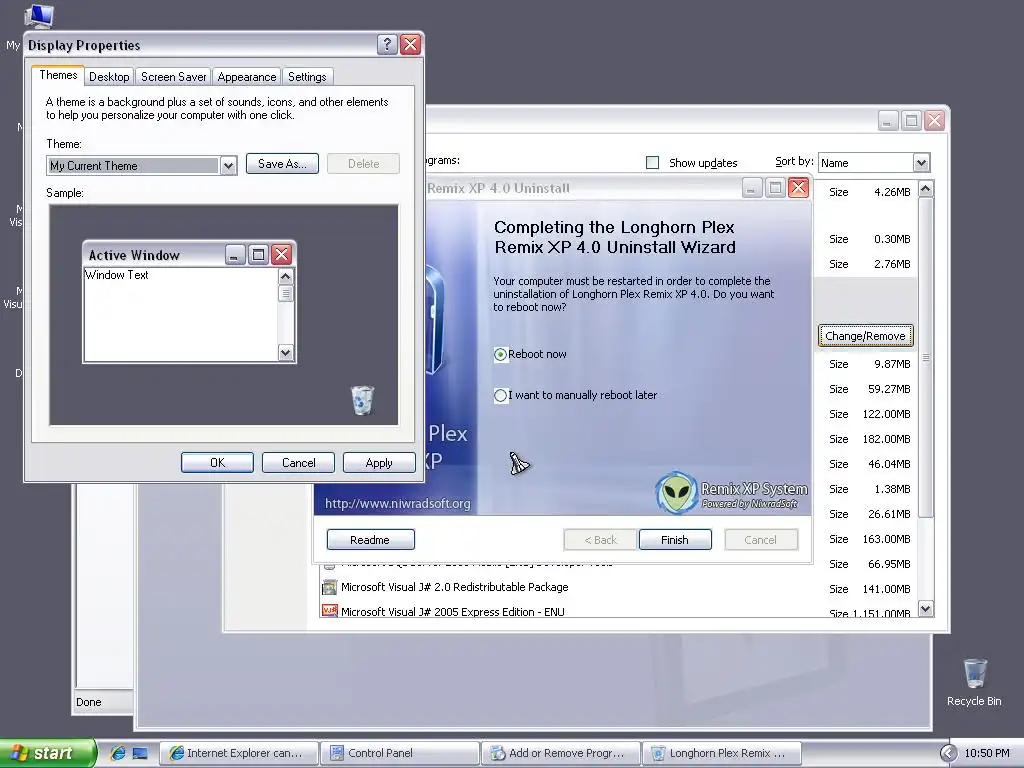This screenshot has height=768, width=1024.
Task: Click the Change/Remove button
Action: [x=865, y=336]
